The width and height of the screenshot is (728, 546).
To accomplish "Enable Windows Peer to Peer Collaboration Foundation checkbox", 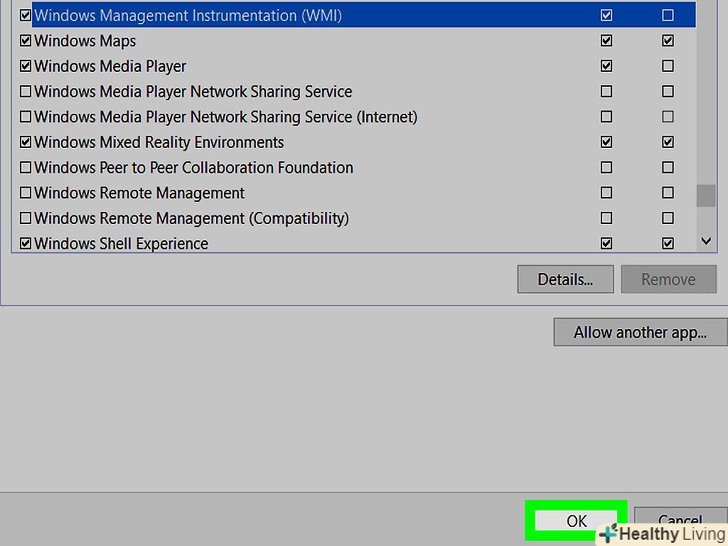I will 26,167.
